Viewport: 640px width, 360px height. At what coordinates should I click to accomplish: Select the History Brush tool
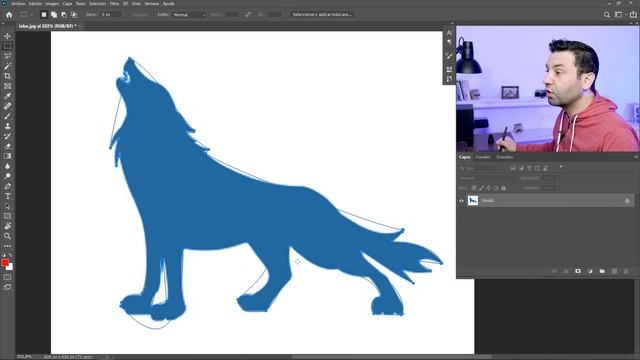(x=7, y=136)
